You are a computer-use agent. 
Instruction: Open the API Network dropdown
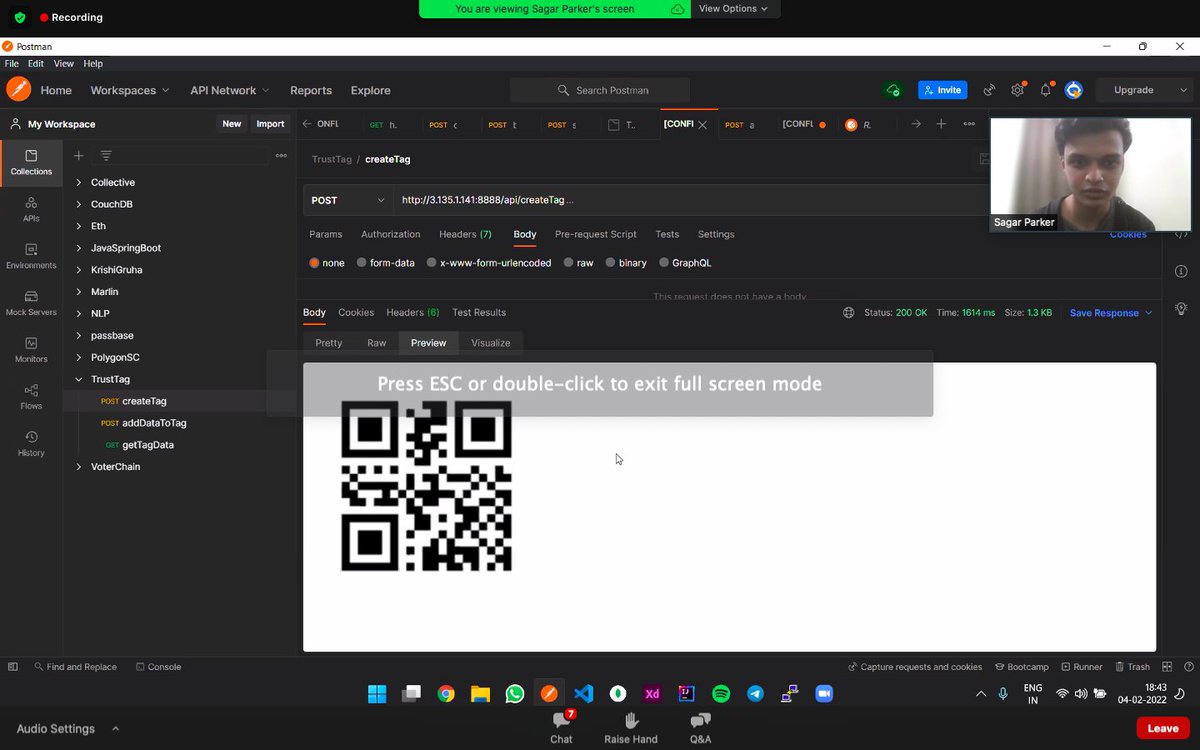tap(230, 90)
